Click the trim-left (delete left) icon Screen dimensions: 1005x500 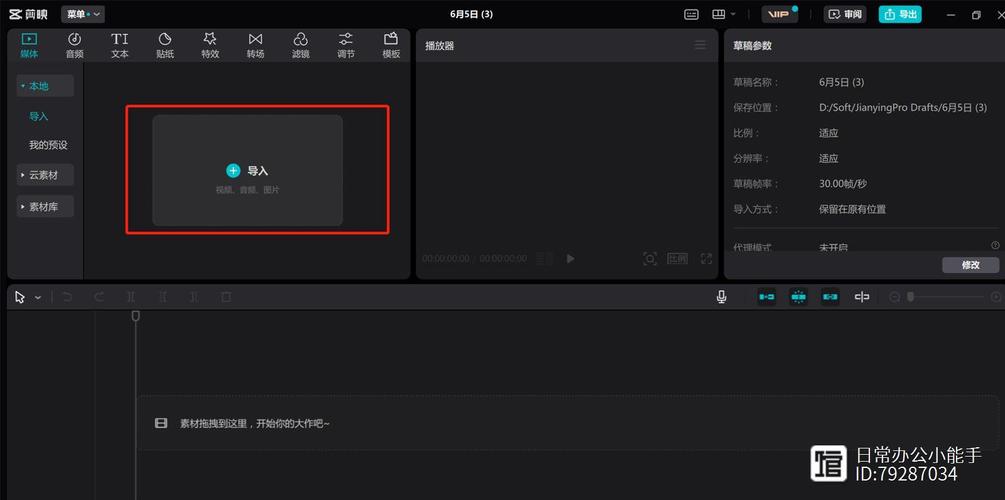163,297
